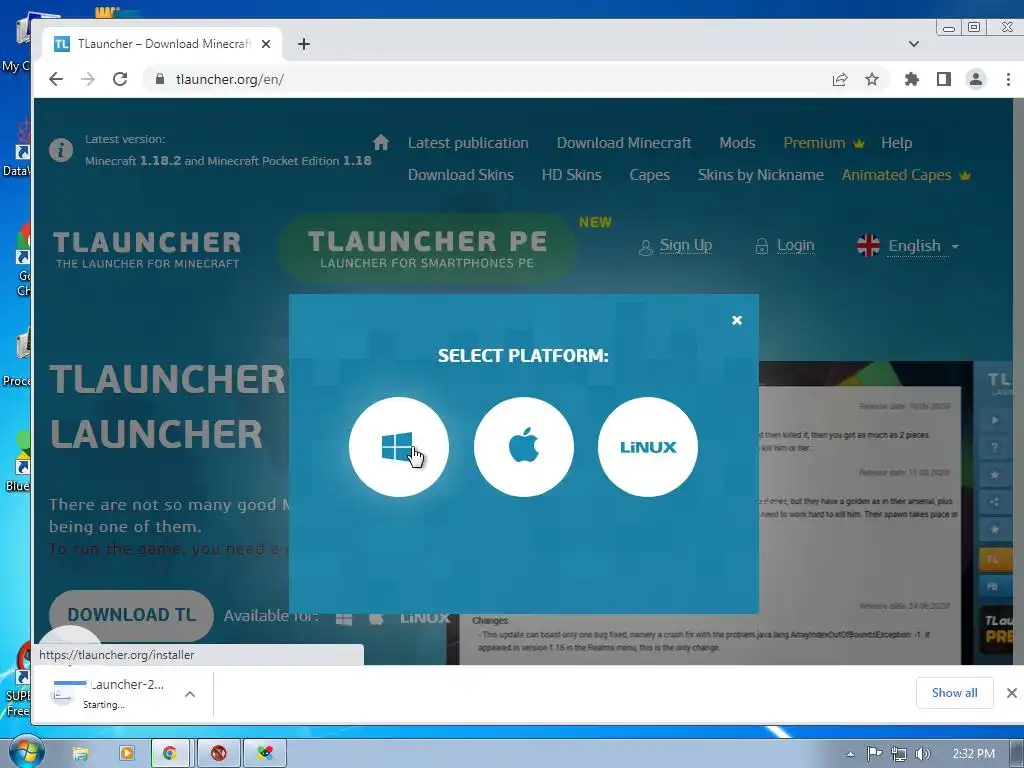Bookmark this page with the star

[x=872, y=79]
